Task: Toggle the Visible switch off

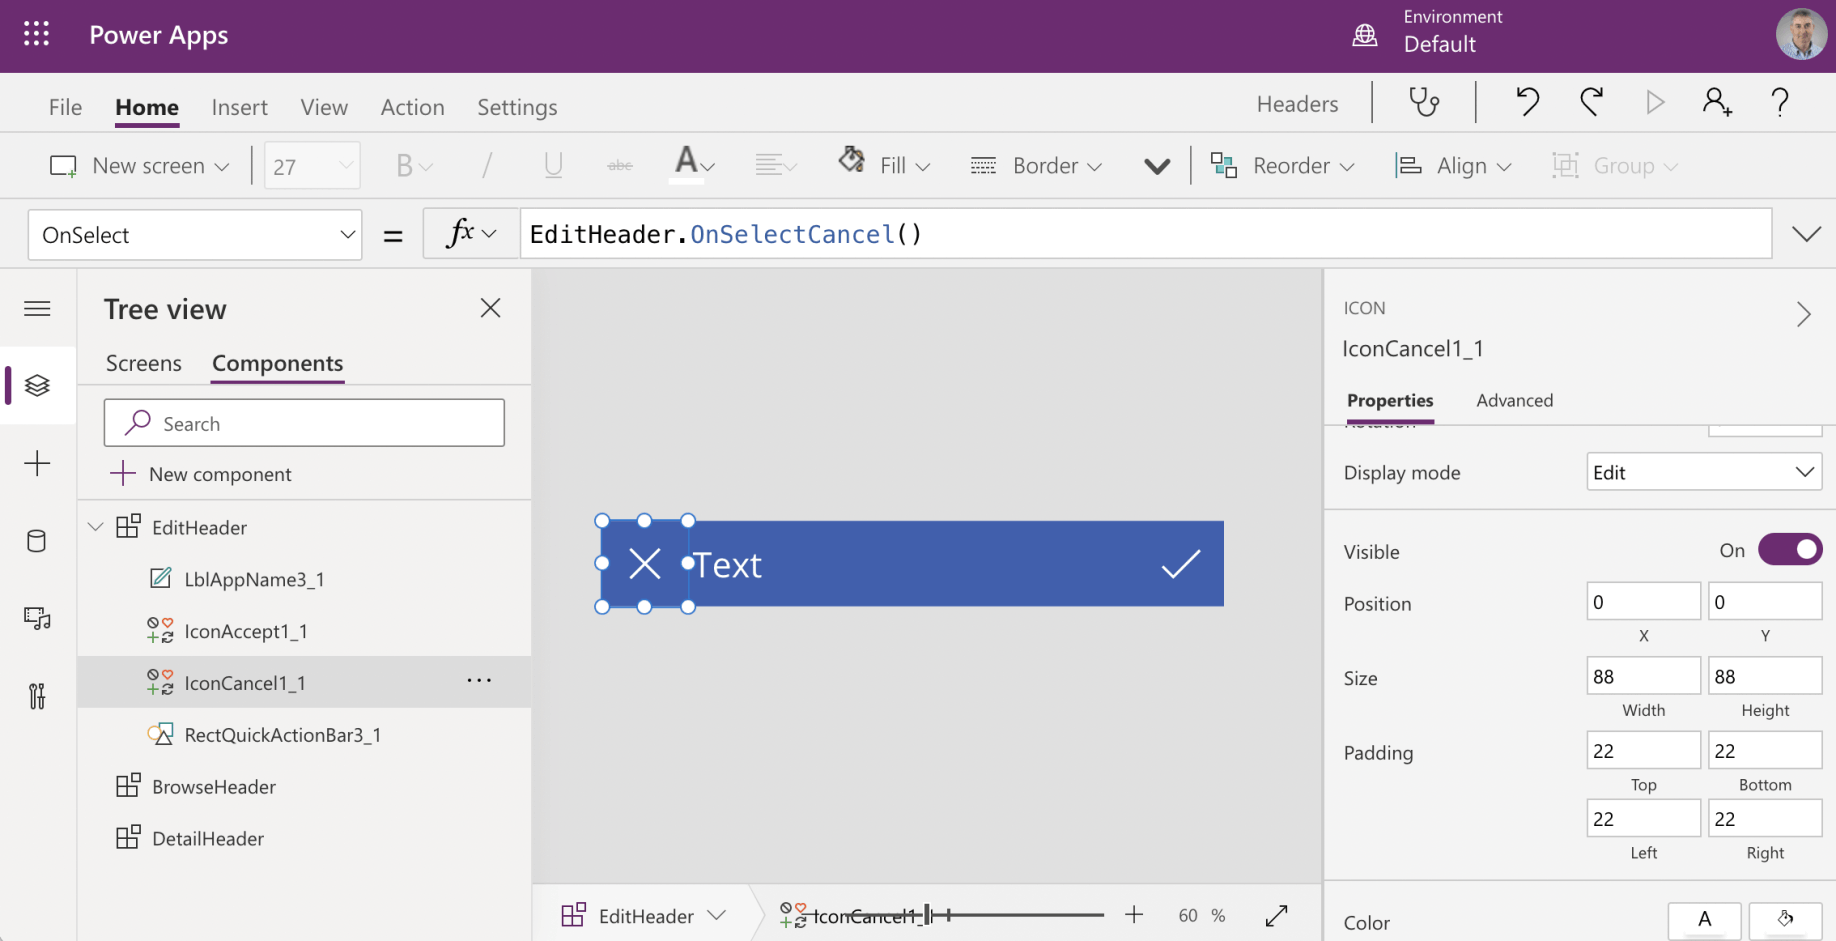Action: 1790,550
